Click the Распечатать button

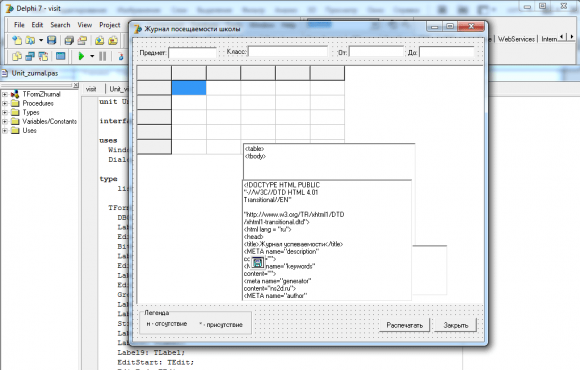coord(404,325)
